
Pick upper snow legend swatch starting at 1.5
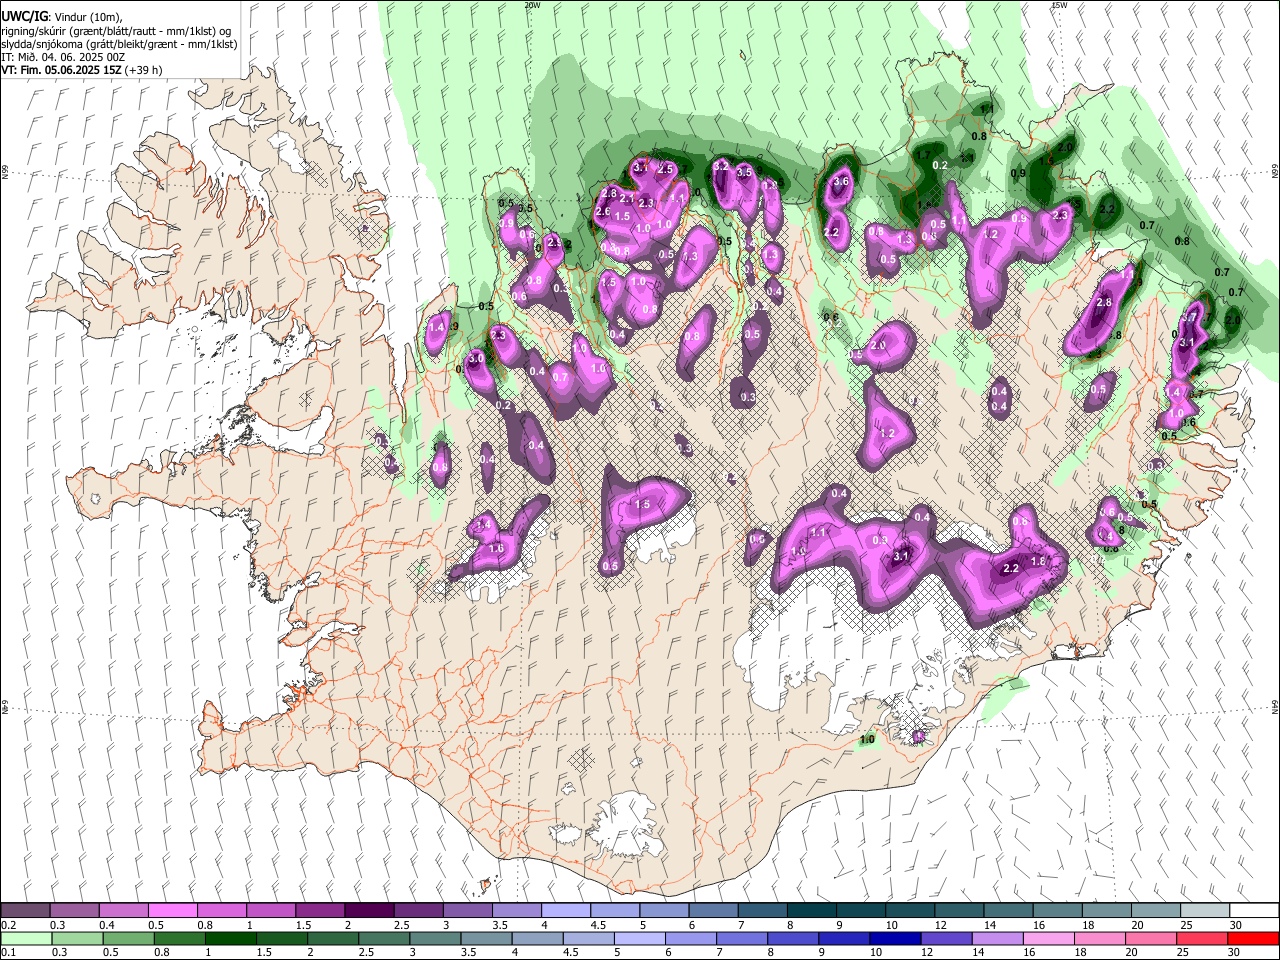point(319,910)
